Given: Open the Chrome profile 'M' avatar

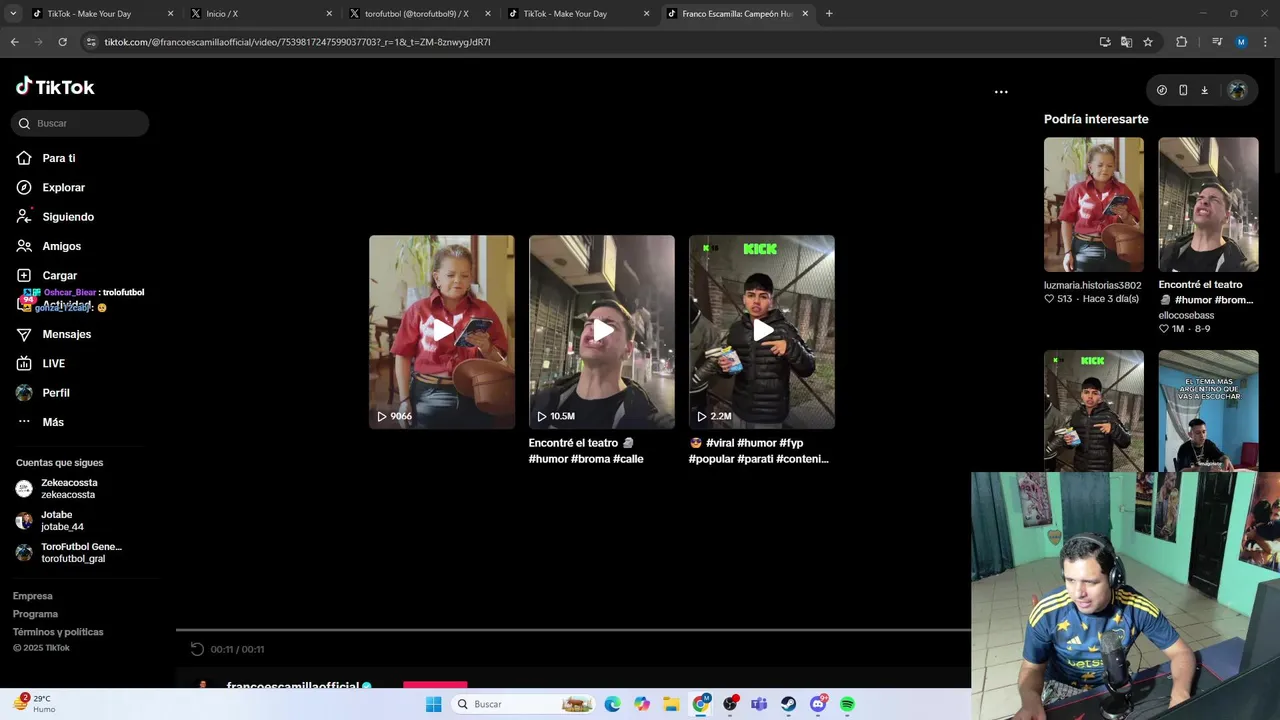Looking at the screenshot, I should click(1241, 42).
